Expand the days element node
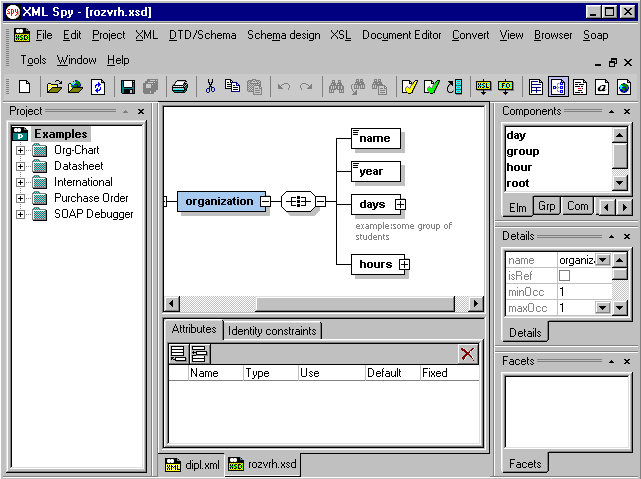Viewport: 641px width, 479px height. point(401,205)
